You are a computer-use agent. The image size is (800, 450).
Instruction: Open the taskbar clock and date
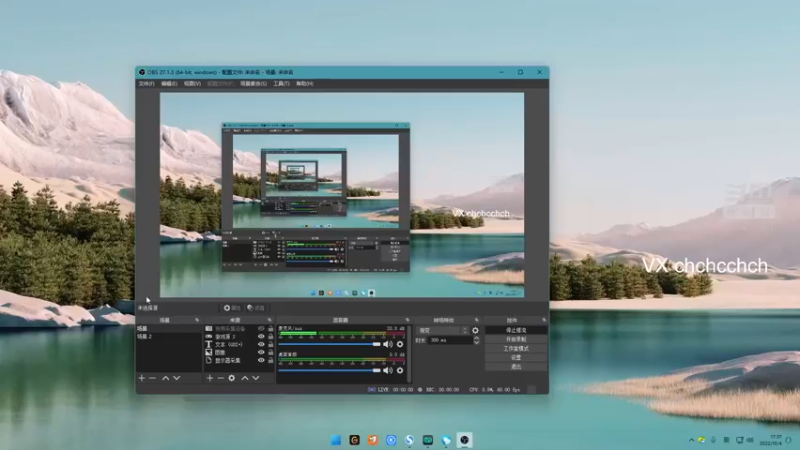(770, 440)
